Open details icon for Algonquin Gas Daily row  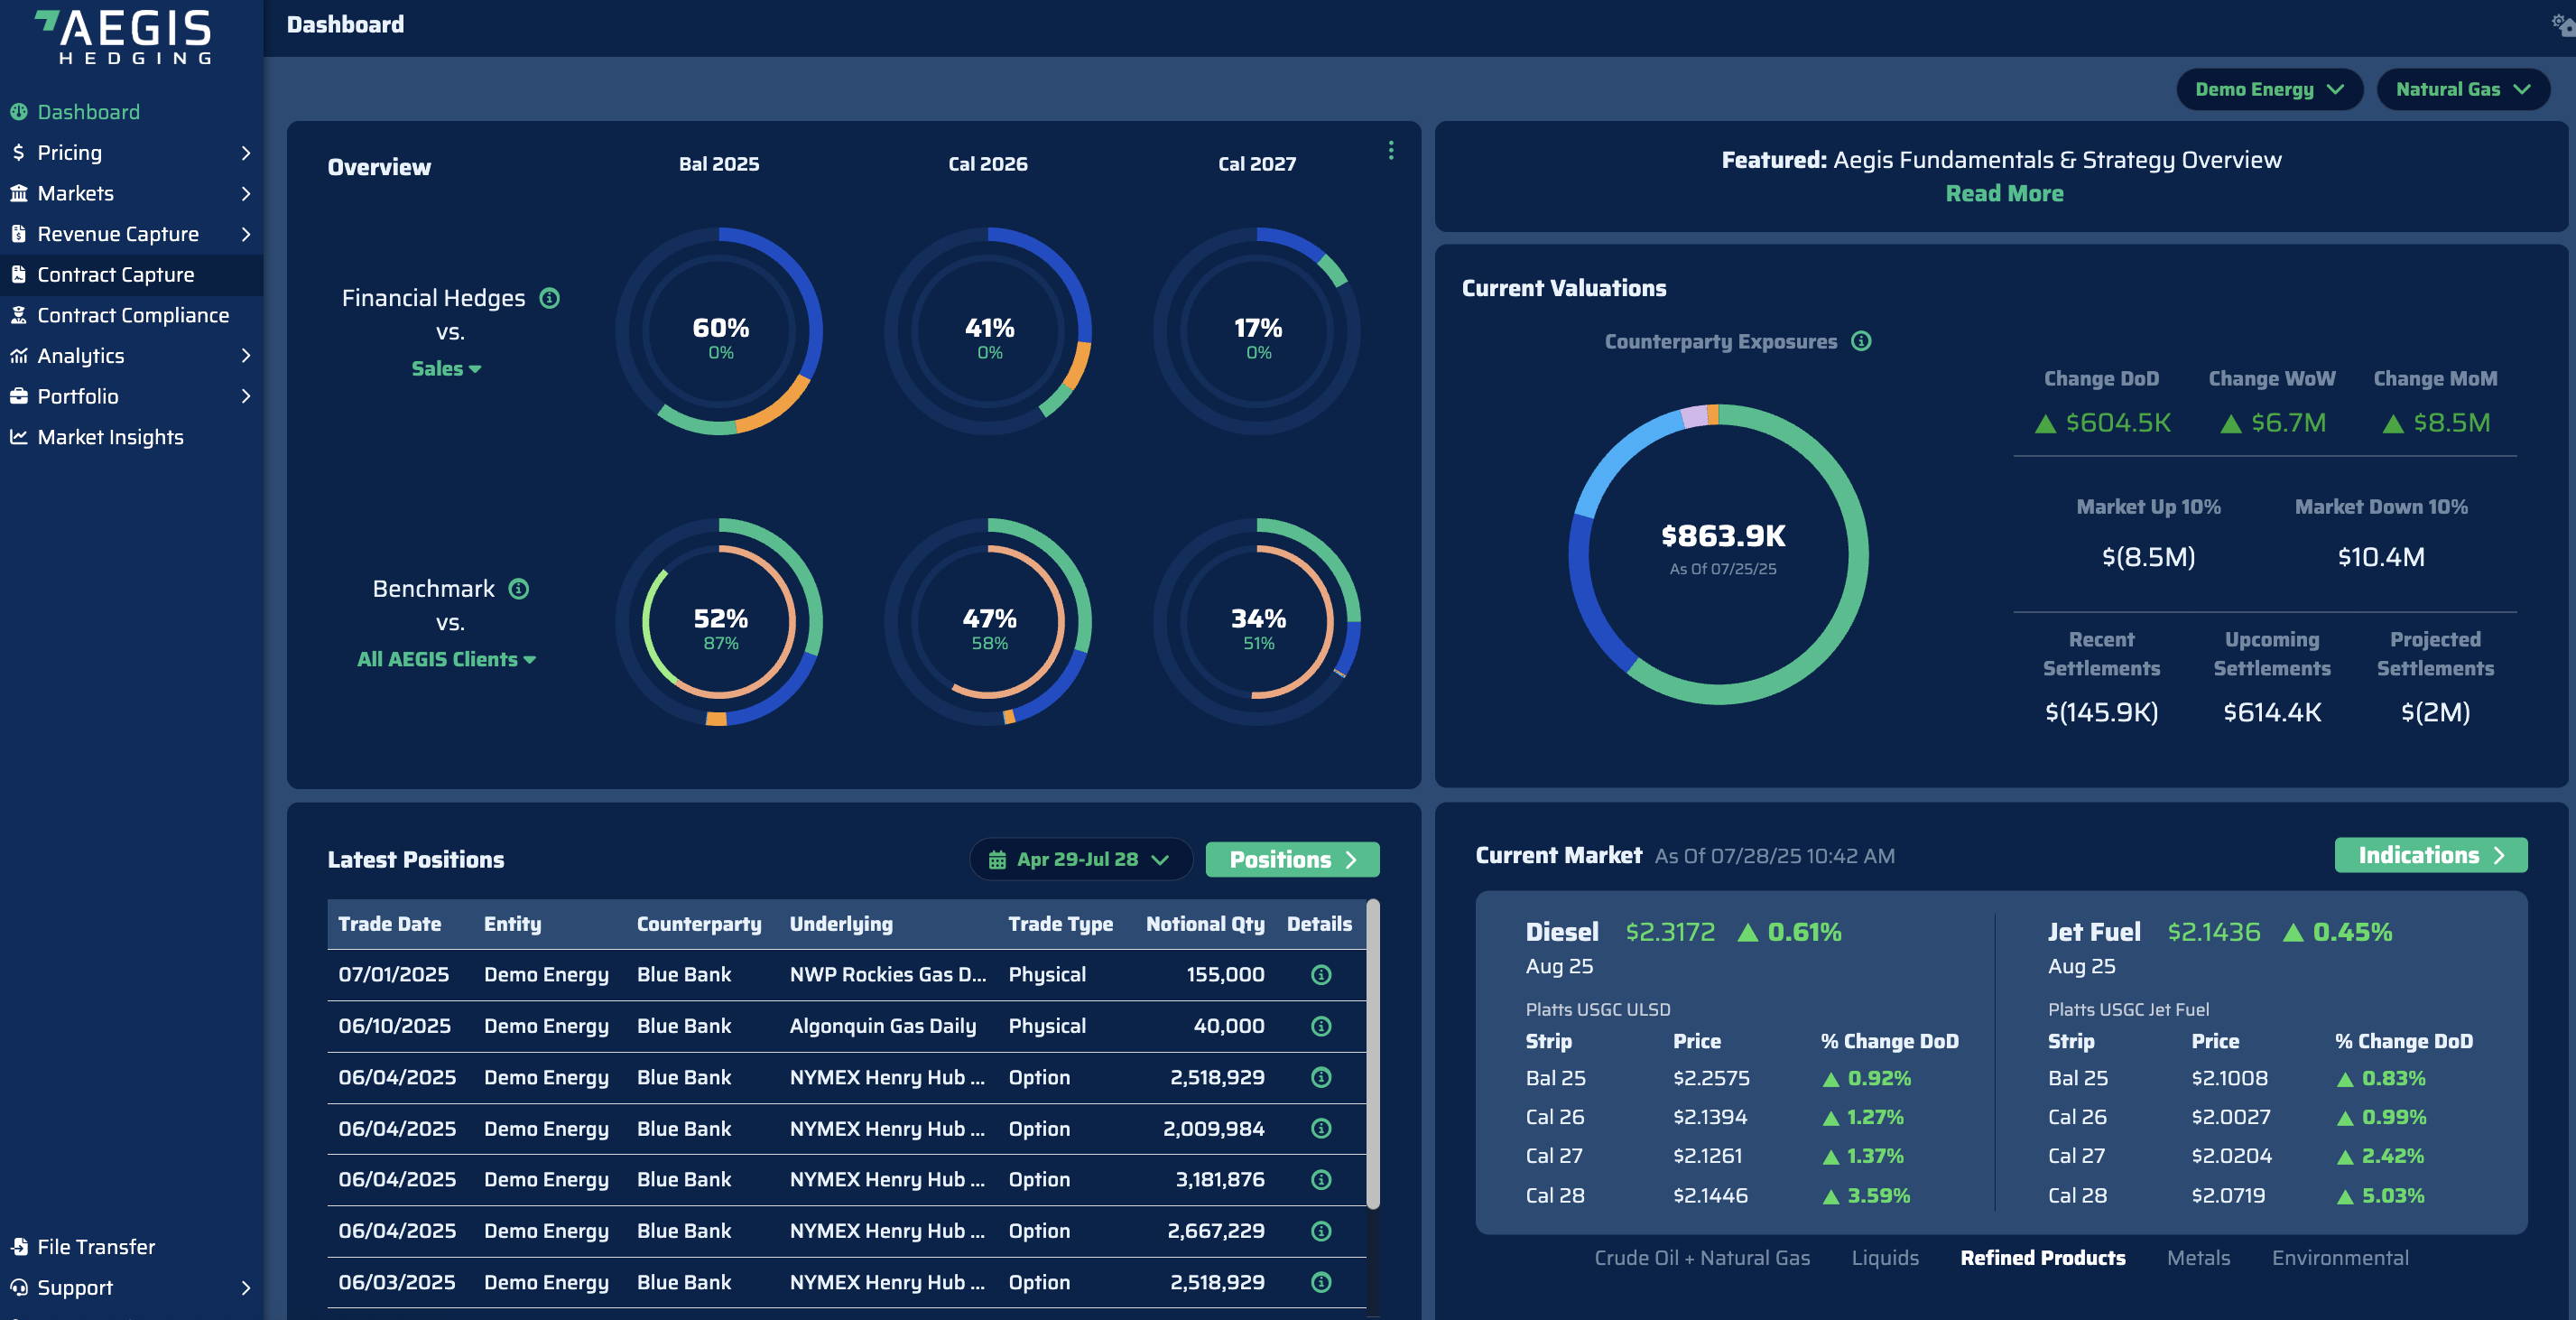click(x=1320, y=1026)
